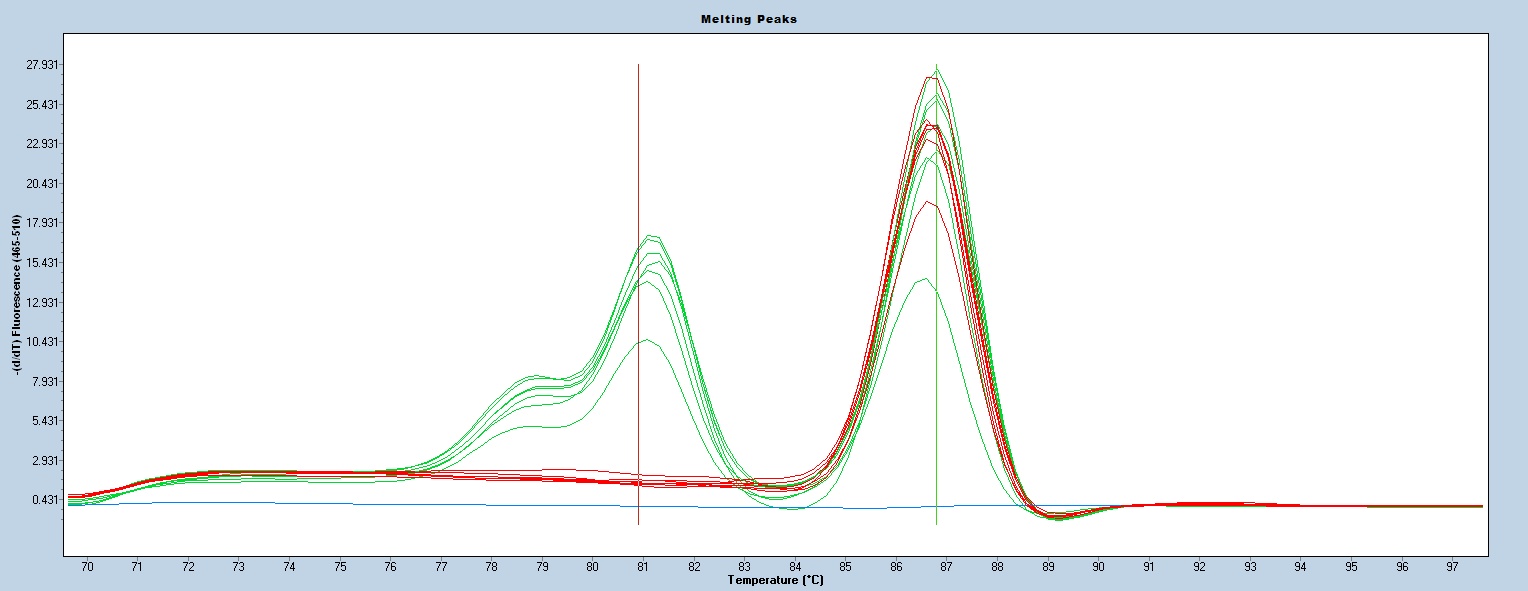Click the 0.431 y-axis tick label

(44, 500)
